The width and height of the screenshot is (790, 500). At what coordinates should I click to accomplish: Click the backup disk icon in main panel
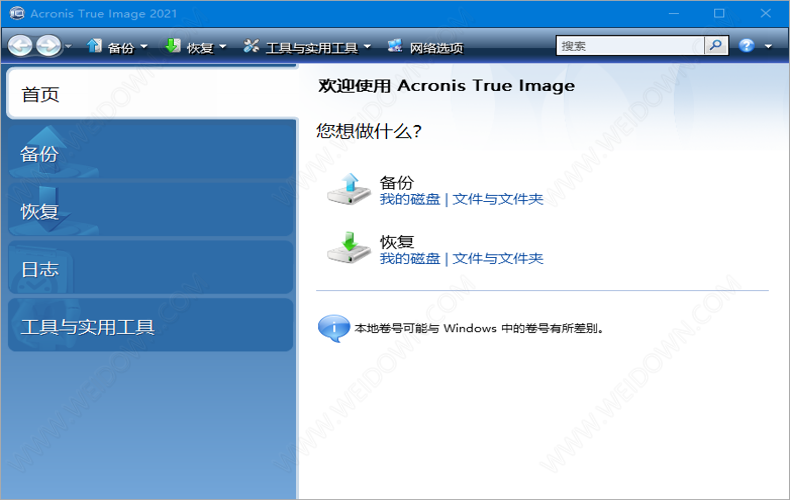tap(349, 190)
